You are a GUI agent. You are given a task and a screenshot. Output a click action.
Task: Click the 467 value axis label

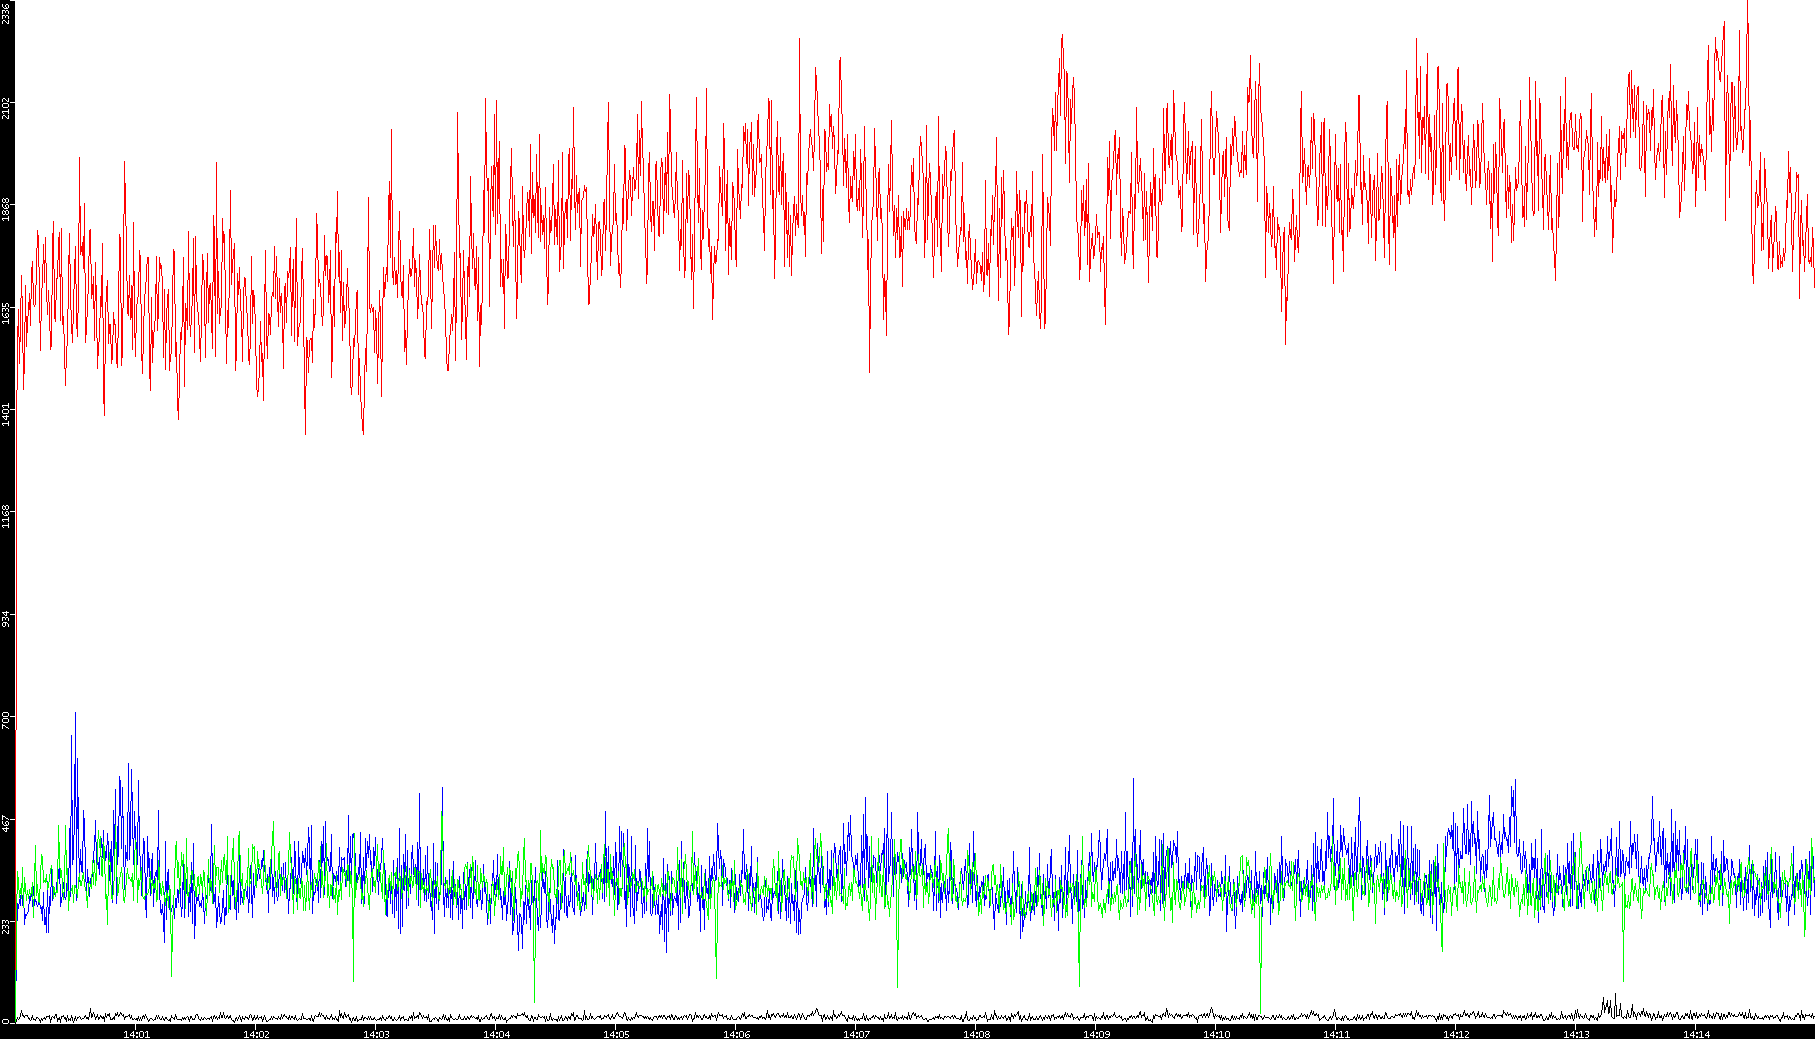(6, 823)
